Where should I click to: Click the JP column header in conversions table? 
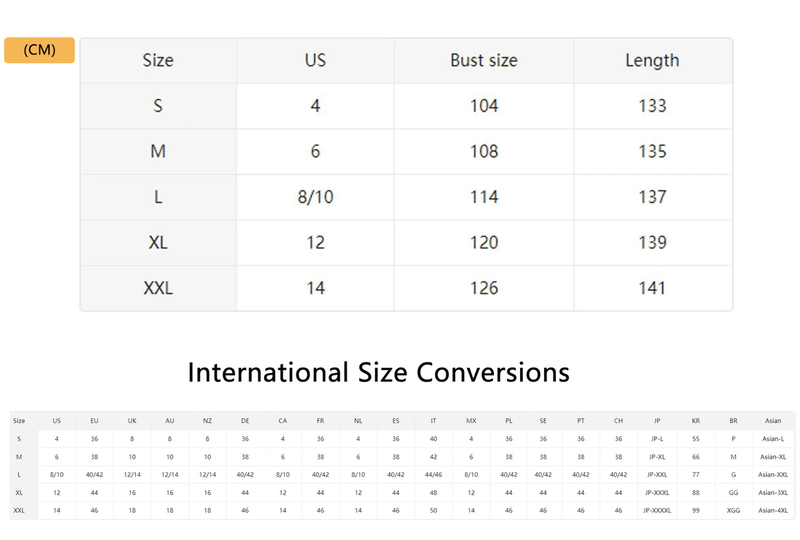tap(657, 421)
